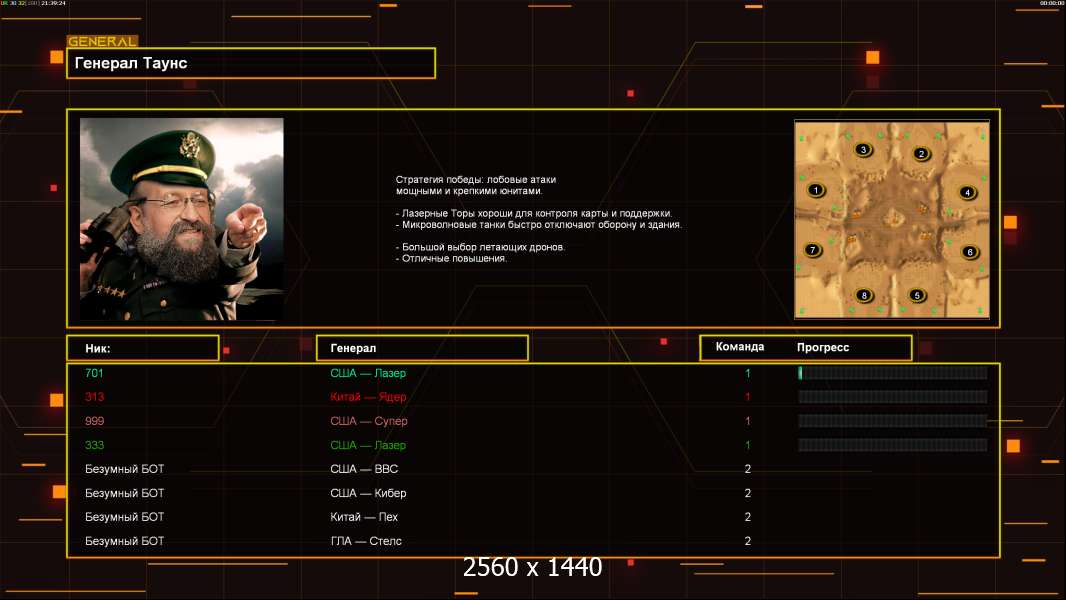Viewport: 1066px width, 600px height.
Task: Click the loading progress bar for player 701
Action: [x=892, y=373]
